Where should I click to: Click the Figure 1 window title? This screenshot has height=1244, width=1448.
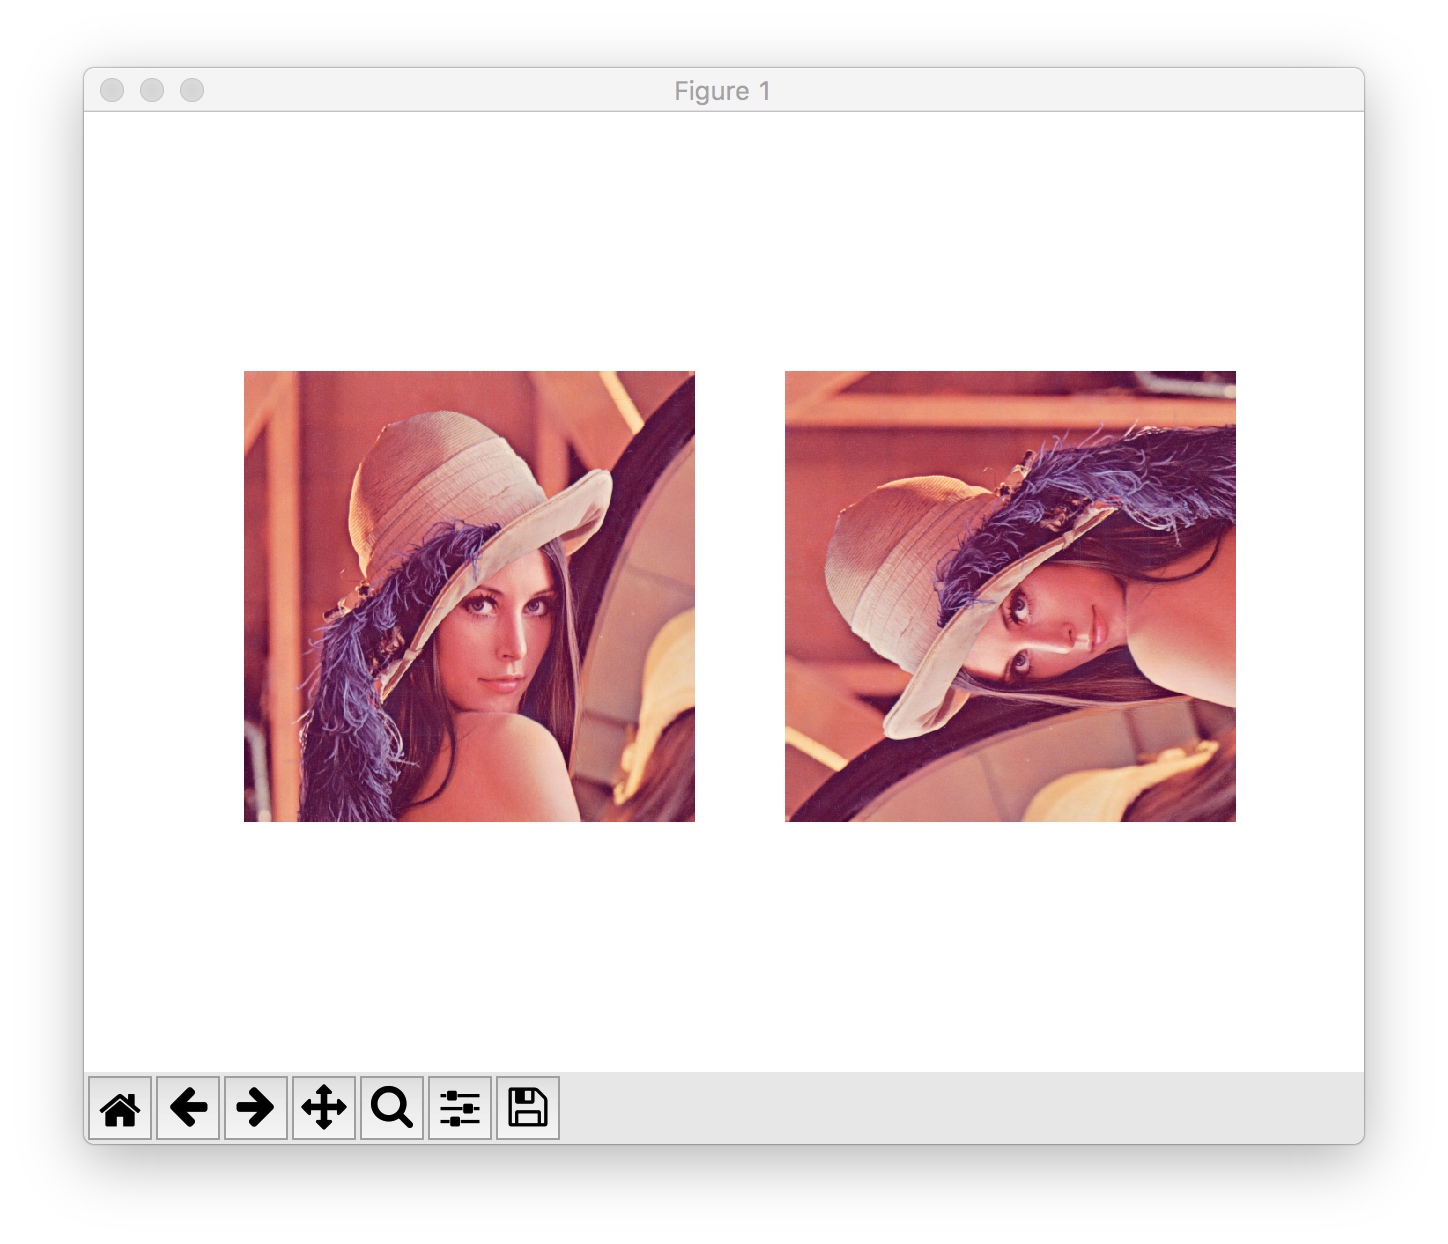(x=723, y=91)
